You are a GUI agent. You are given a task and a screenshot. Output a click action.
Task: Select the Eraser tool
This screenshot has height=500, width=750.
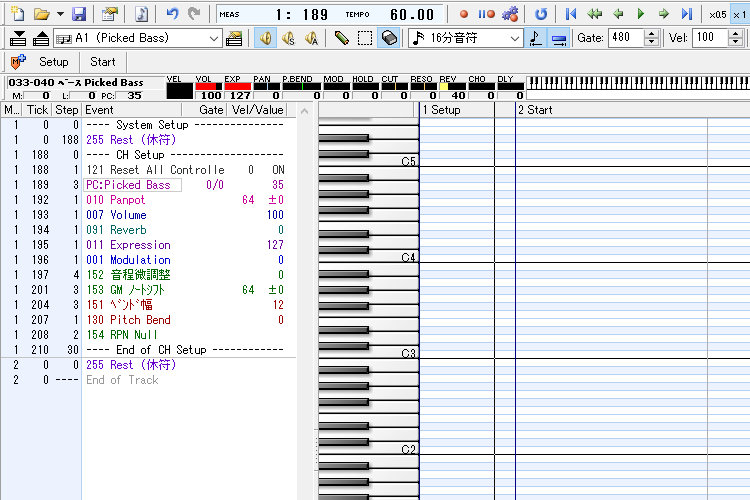(x=390, y=38)
